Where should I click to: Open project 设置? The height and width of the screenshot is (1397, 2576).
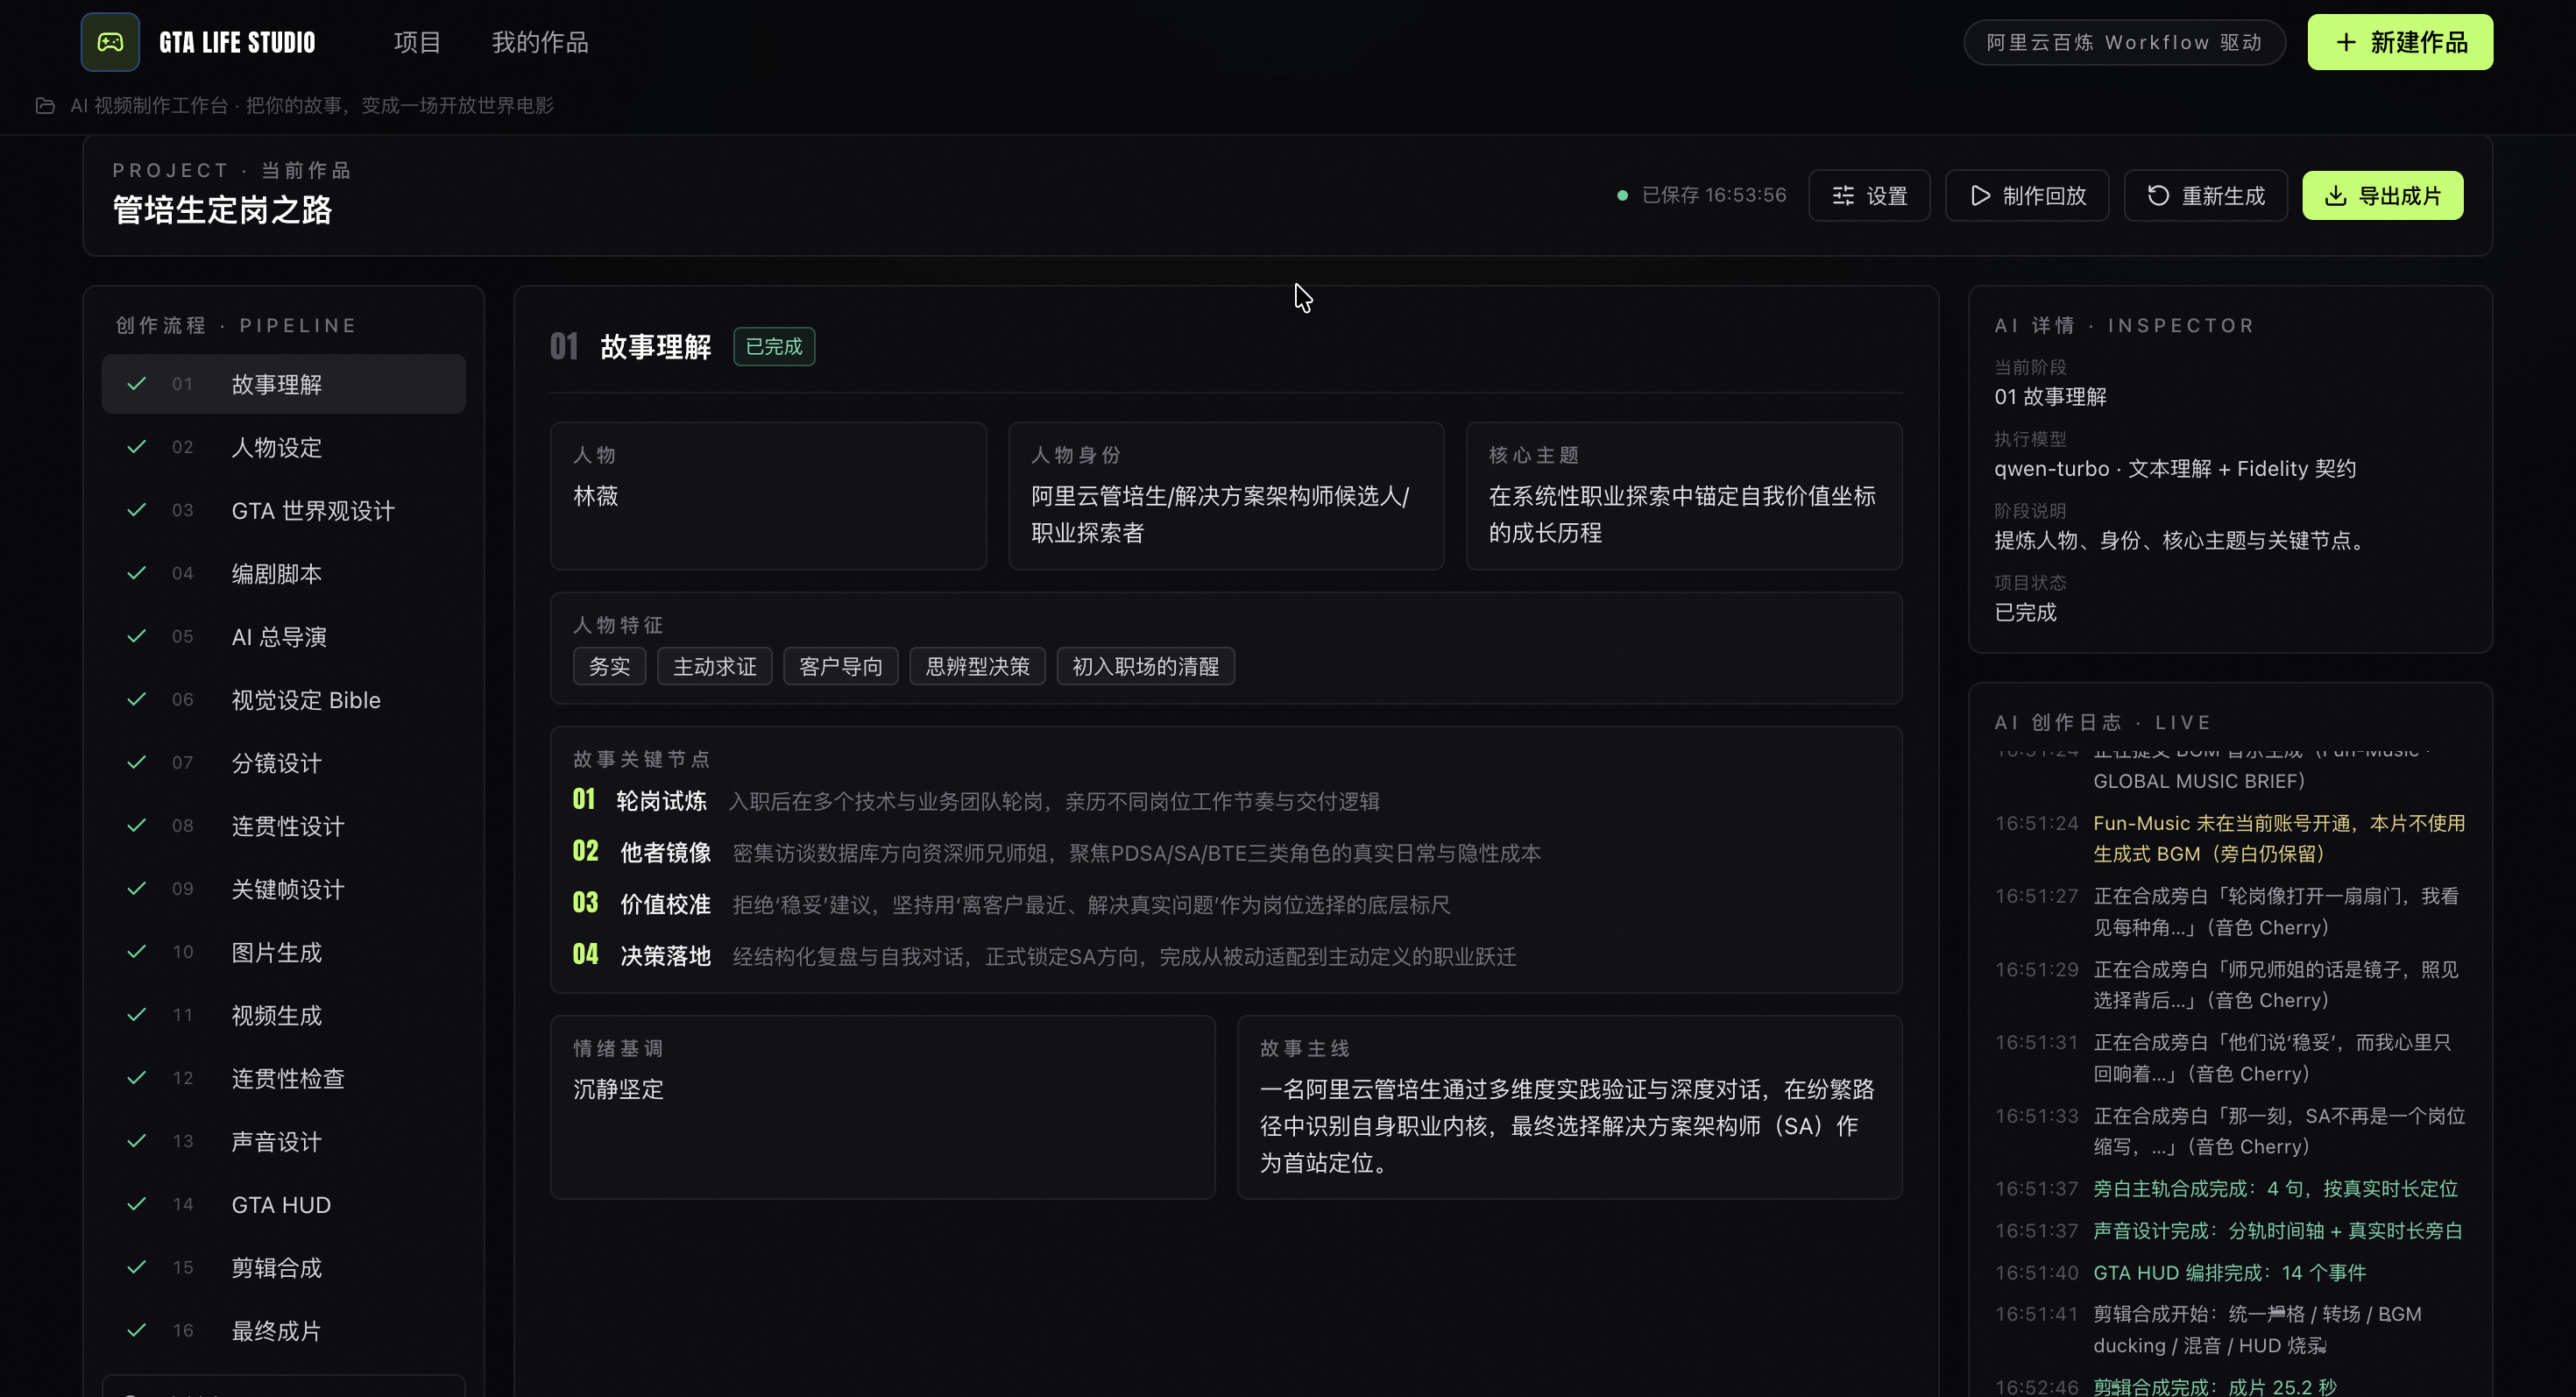point(1869,195)
